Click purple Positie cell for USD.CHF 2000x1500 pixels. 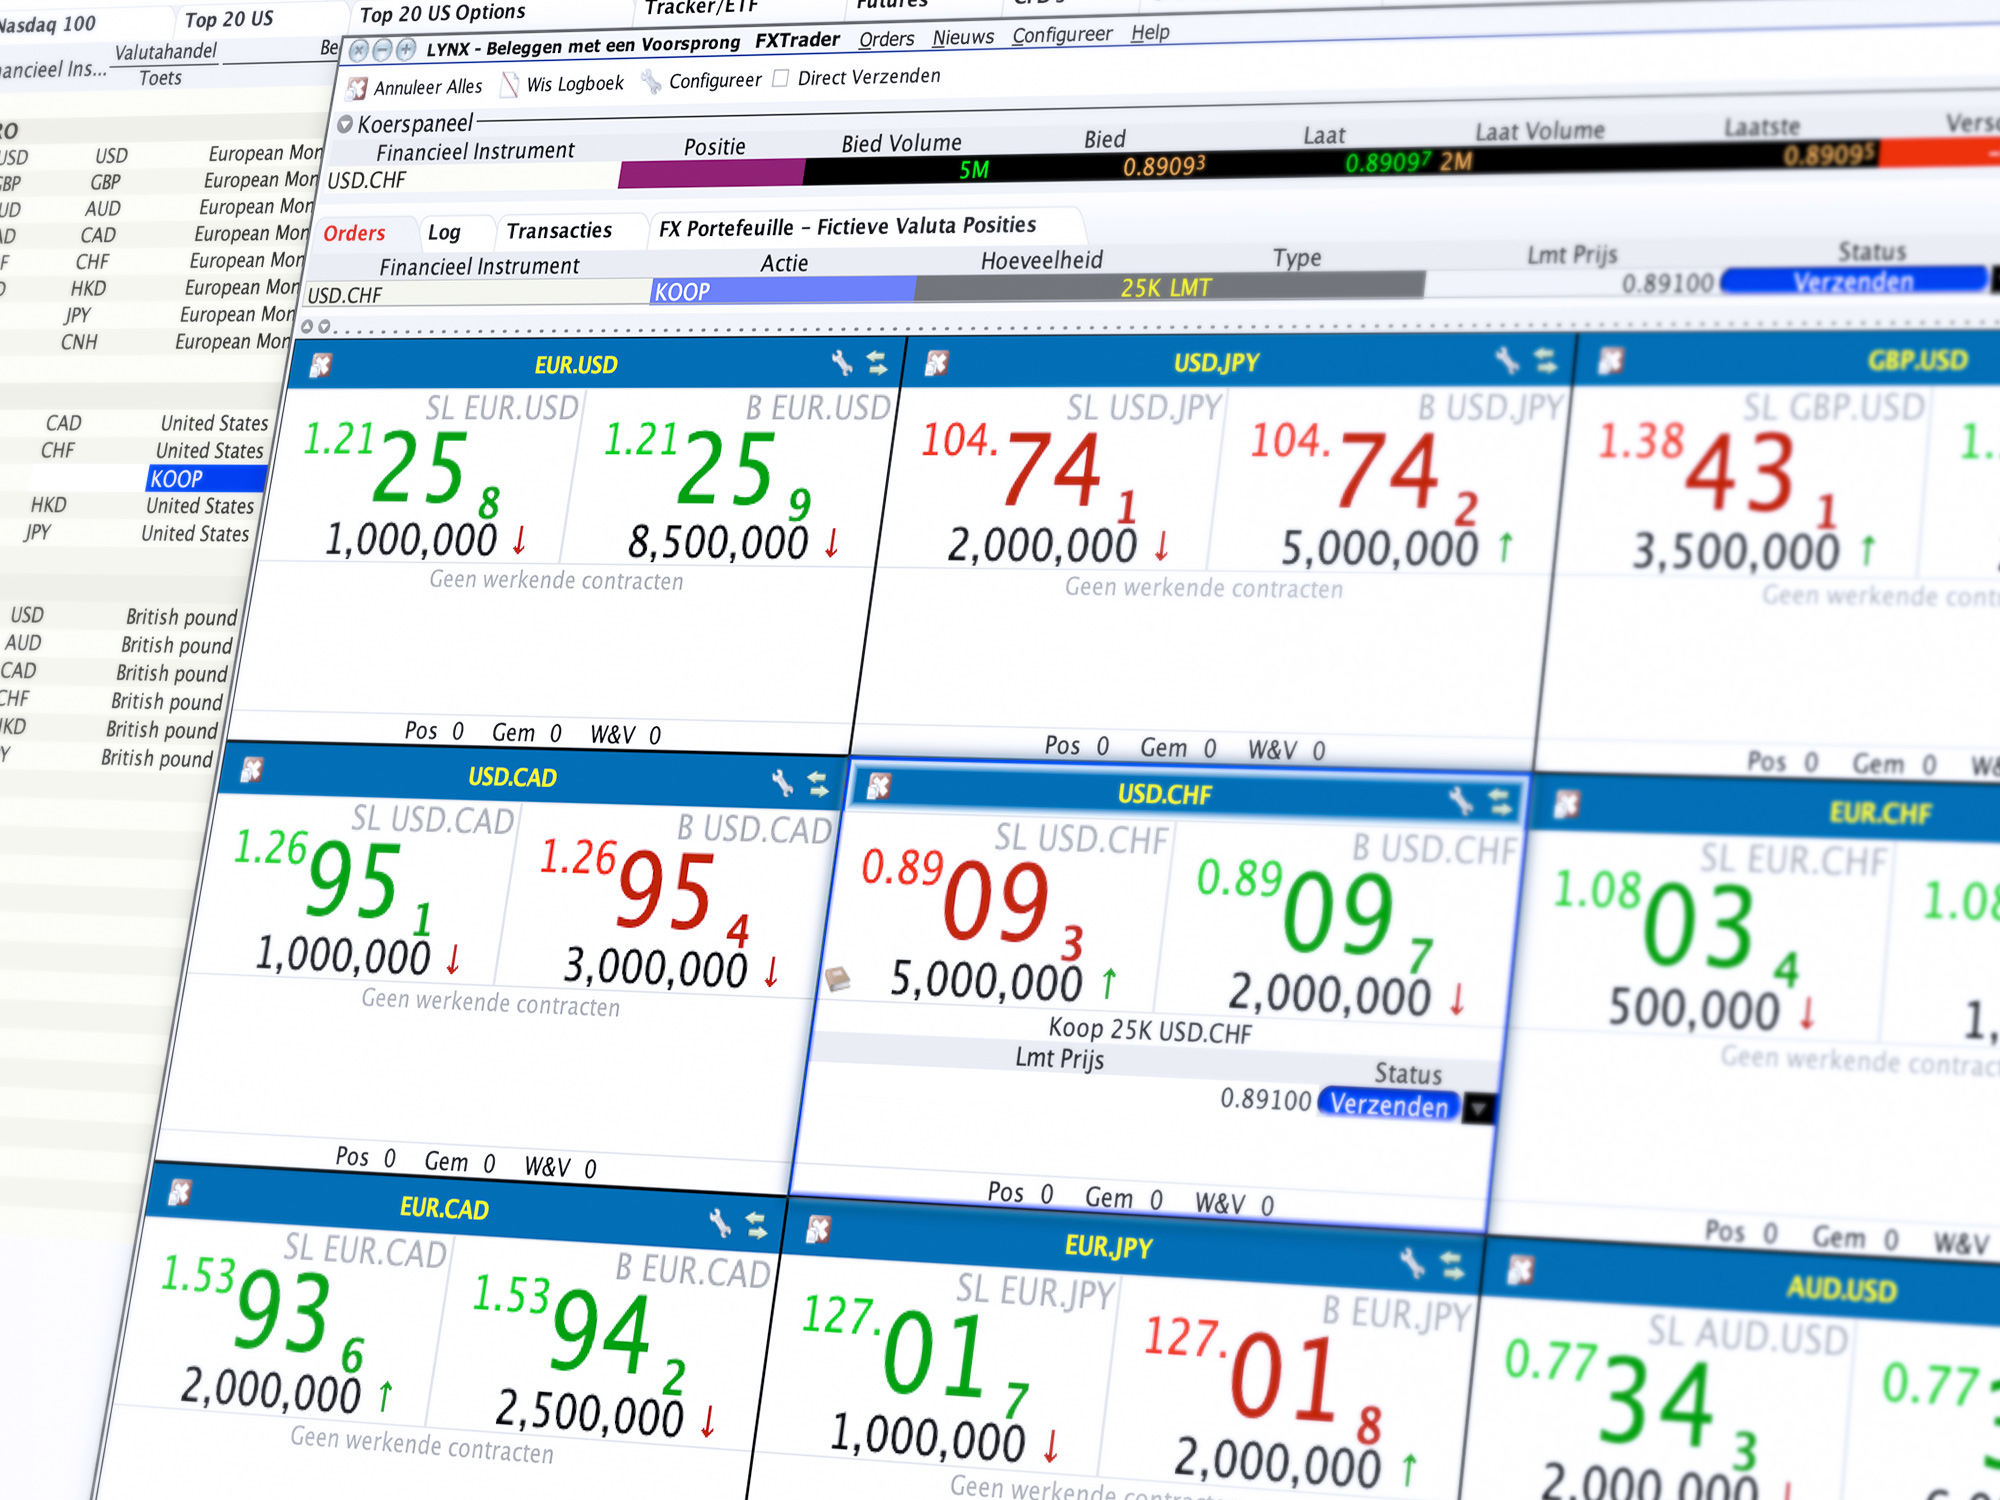click(x=712, y=173)
